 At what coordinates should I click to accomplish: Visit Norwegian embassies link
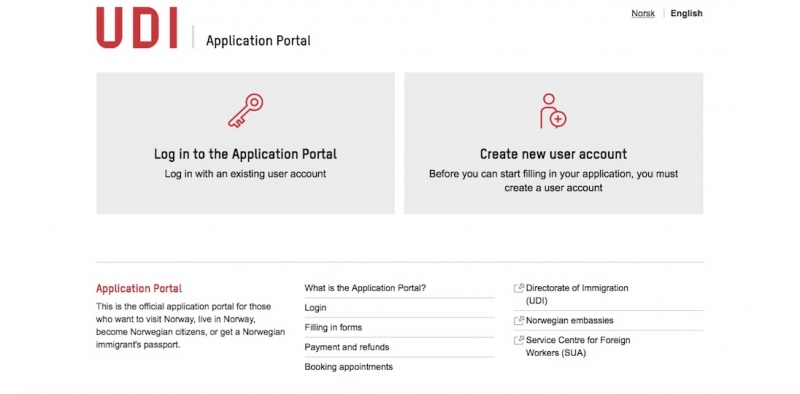[569, 321]
